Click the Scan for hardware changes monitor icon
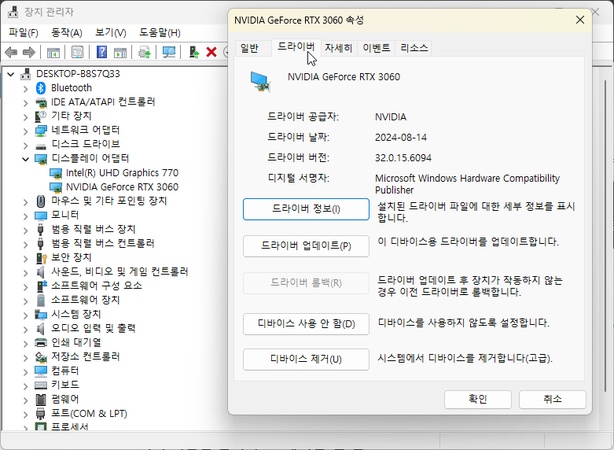This screenshot has width=614, height=450. 169,52
